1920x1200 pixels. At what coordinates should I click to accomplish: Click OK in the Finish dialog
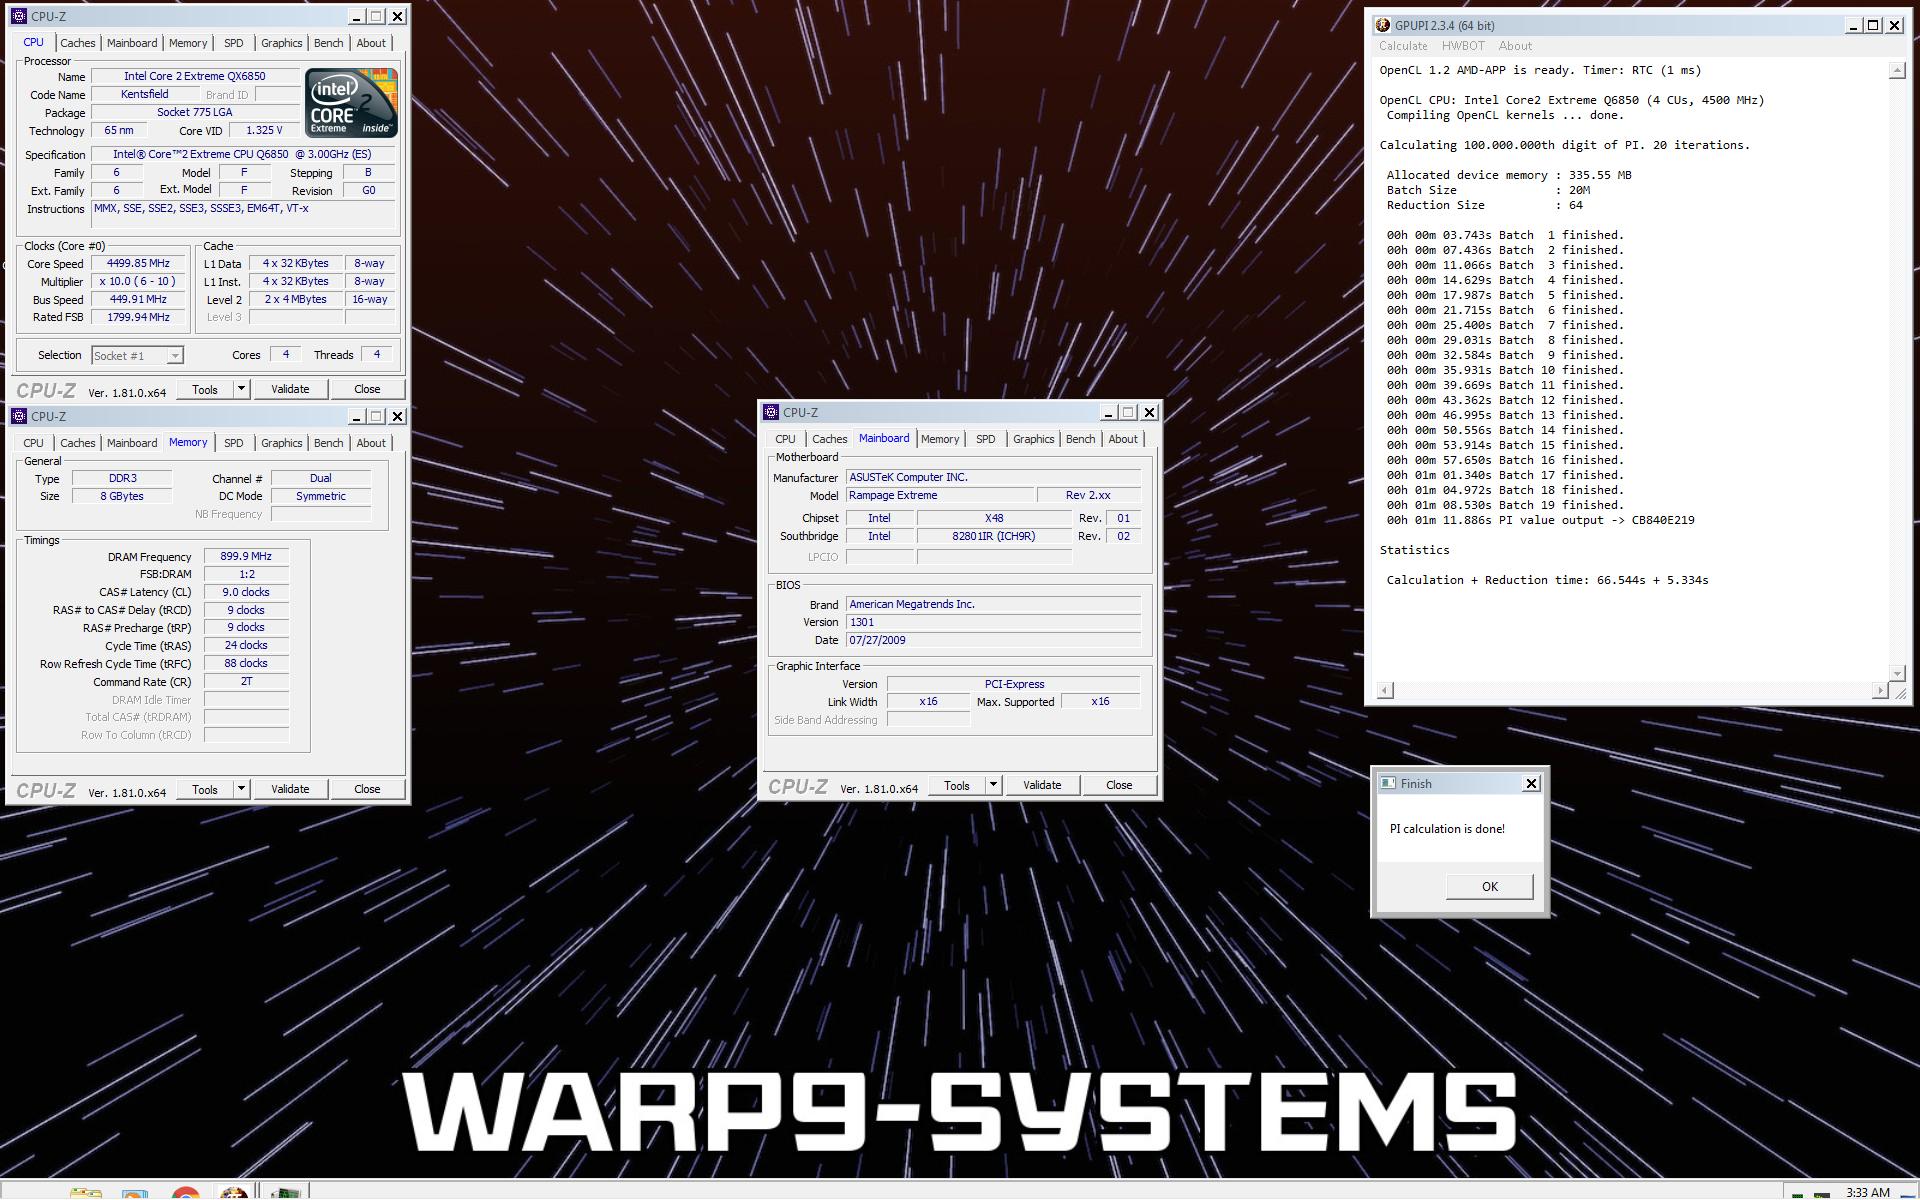click(x=1489, y=887)
